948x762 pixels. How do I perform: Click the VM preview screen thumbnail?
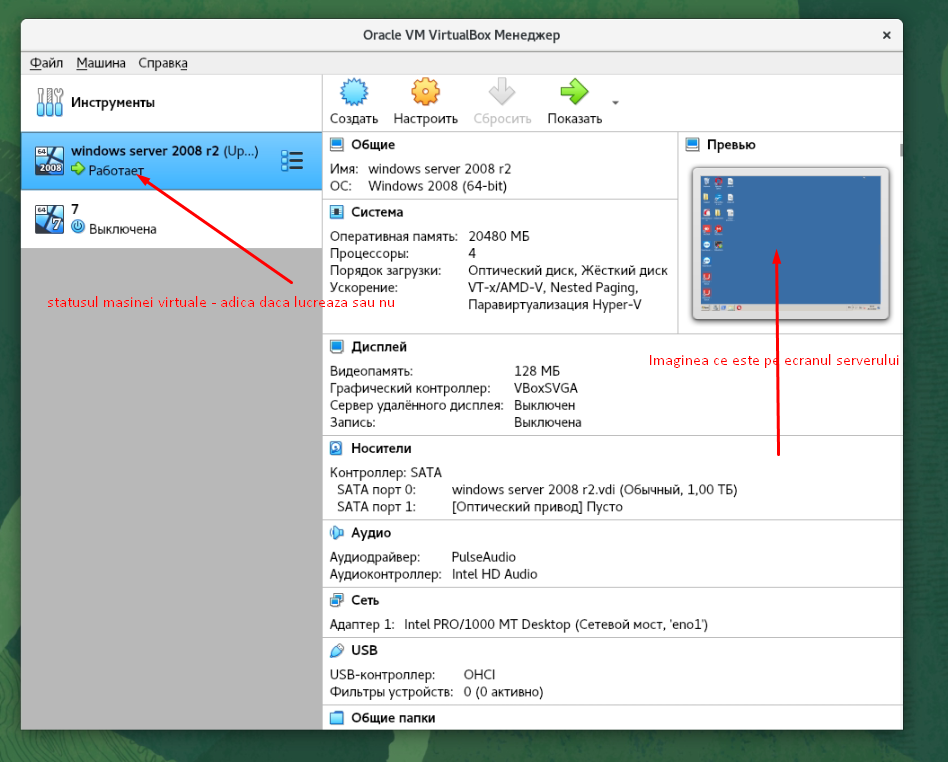click(x=790, y=243)
